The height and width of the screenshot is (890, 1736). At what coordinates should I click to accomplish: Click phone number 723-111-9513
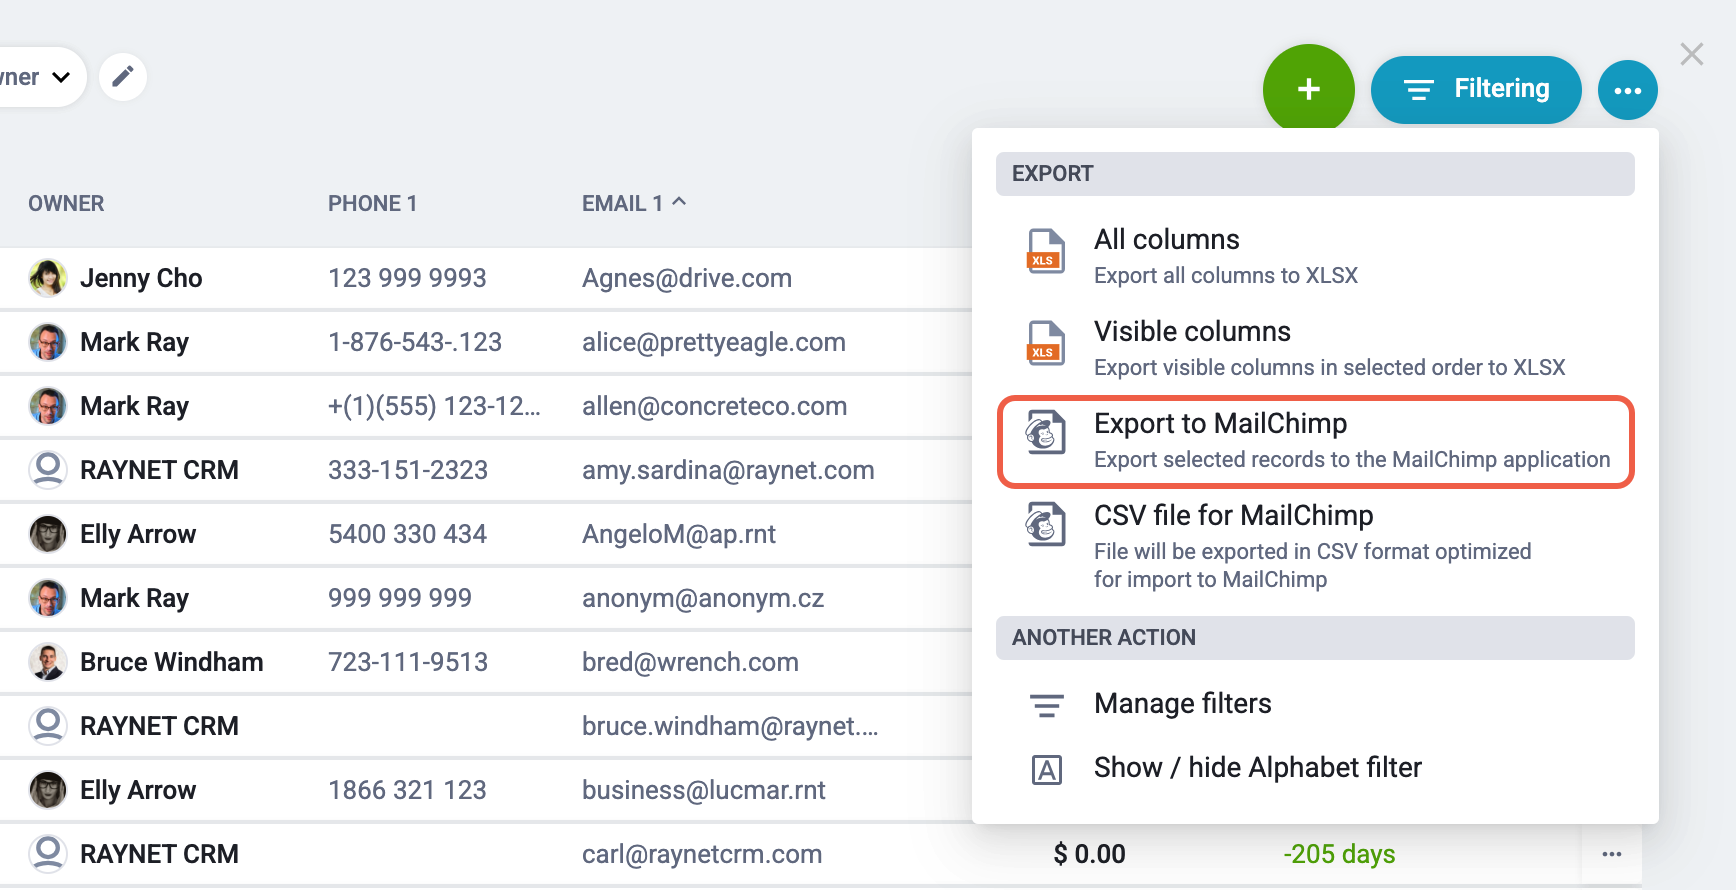tap(408, 662)
